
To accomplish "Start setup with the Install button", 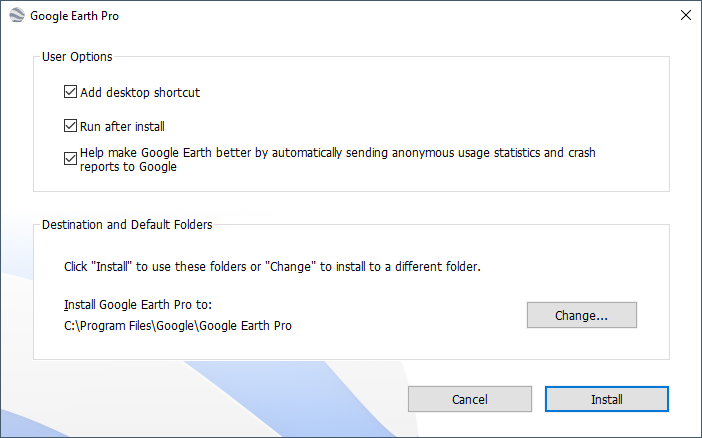I will tap(606, 399).
